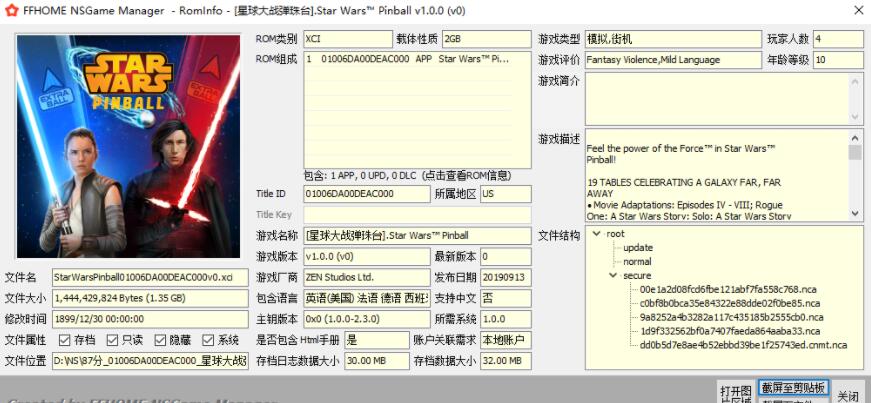
Task: Click the 主钥版本 field 0x0 (1.0.0-2.3.0)
Action: point(367,319)
